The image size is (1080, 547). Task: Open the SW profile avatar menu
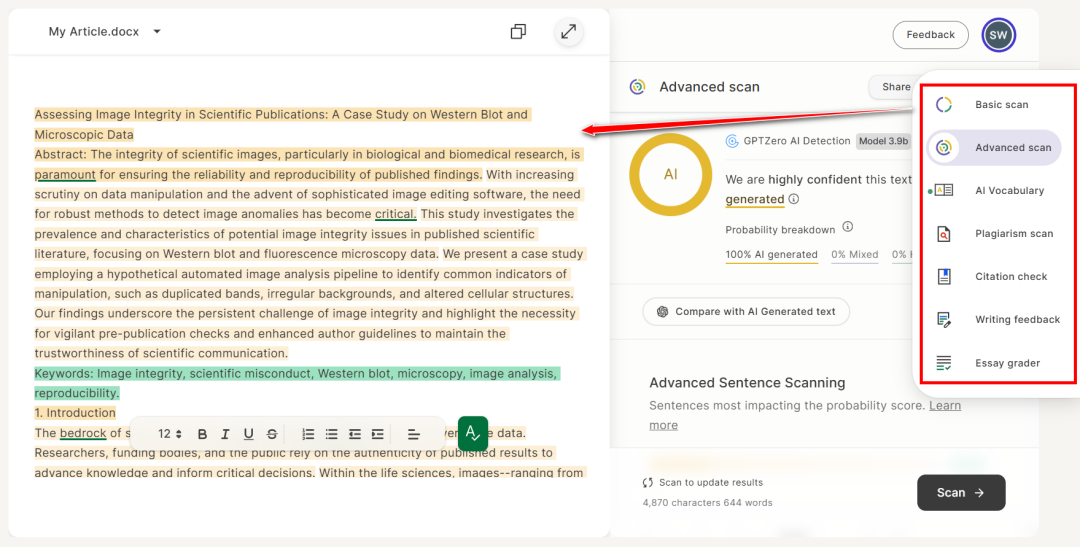click(998, 35)
